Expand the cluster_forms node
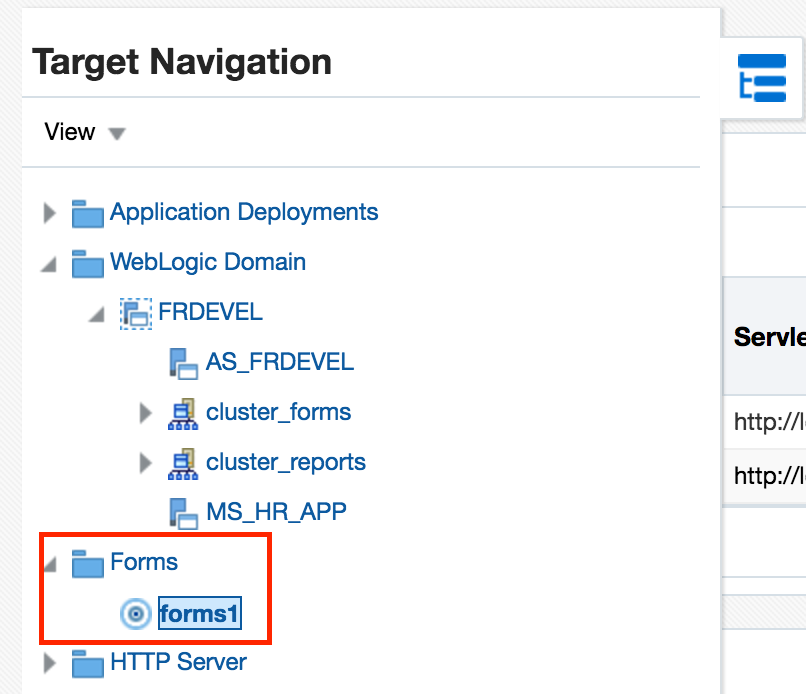806x694 pixels. [x=146, y=412]
